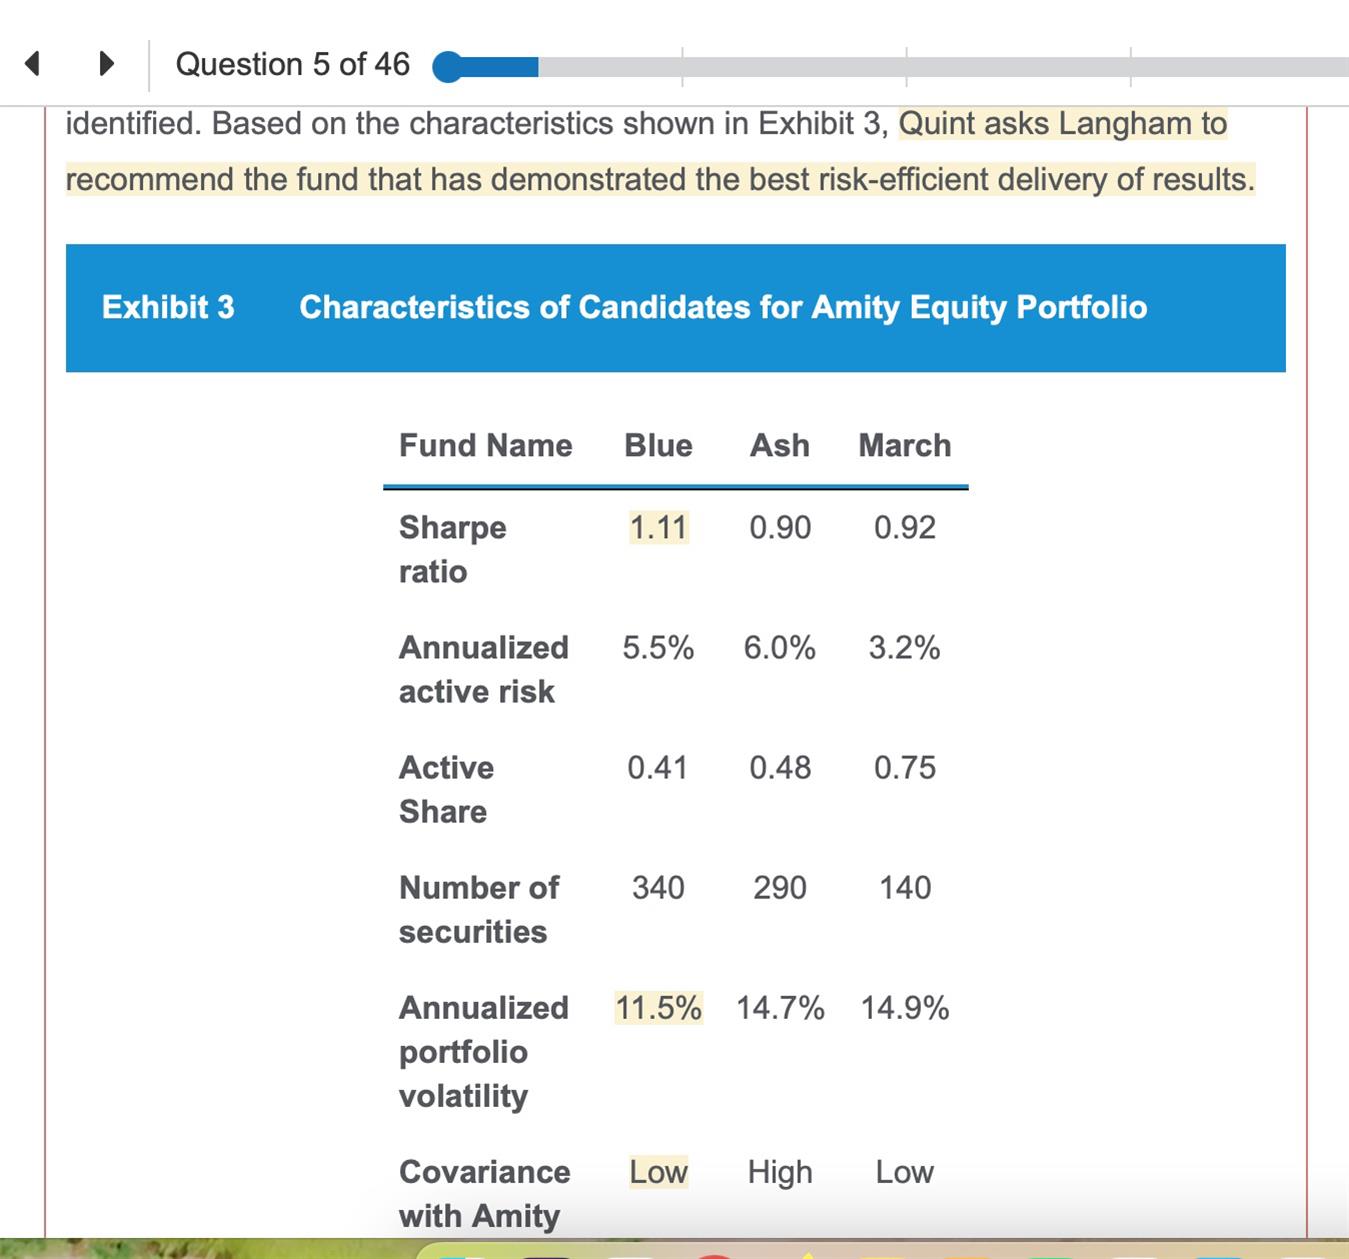The height and width of the screenshot is (1259, 1349).
Task: Click the highlighted "Quint asks Langham to" text
Action: (1062, 124)
